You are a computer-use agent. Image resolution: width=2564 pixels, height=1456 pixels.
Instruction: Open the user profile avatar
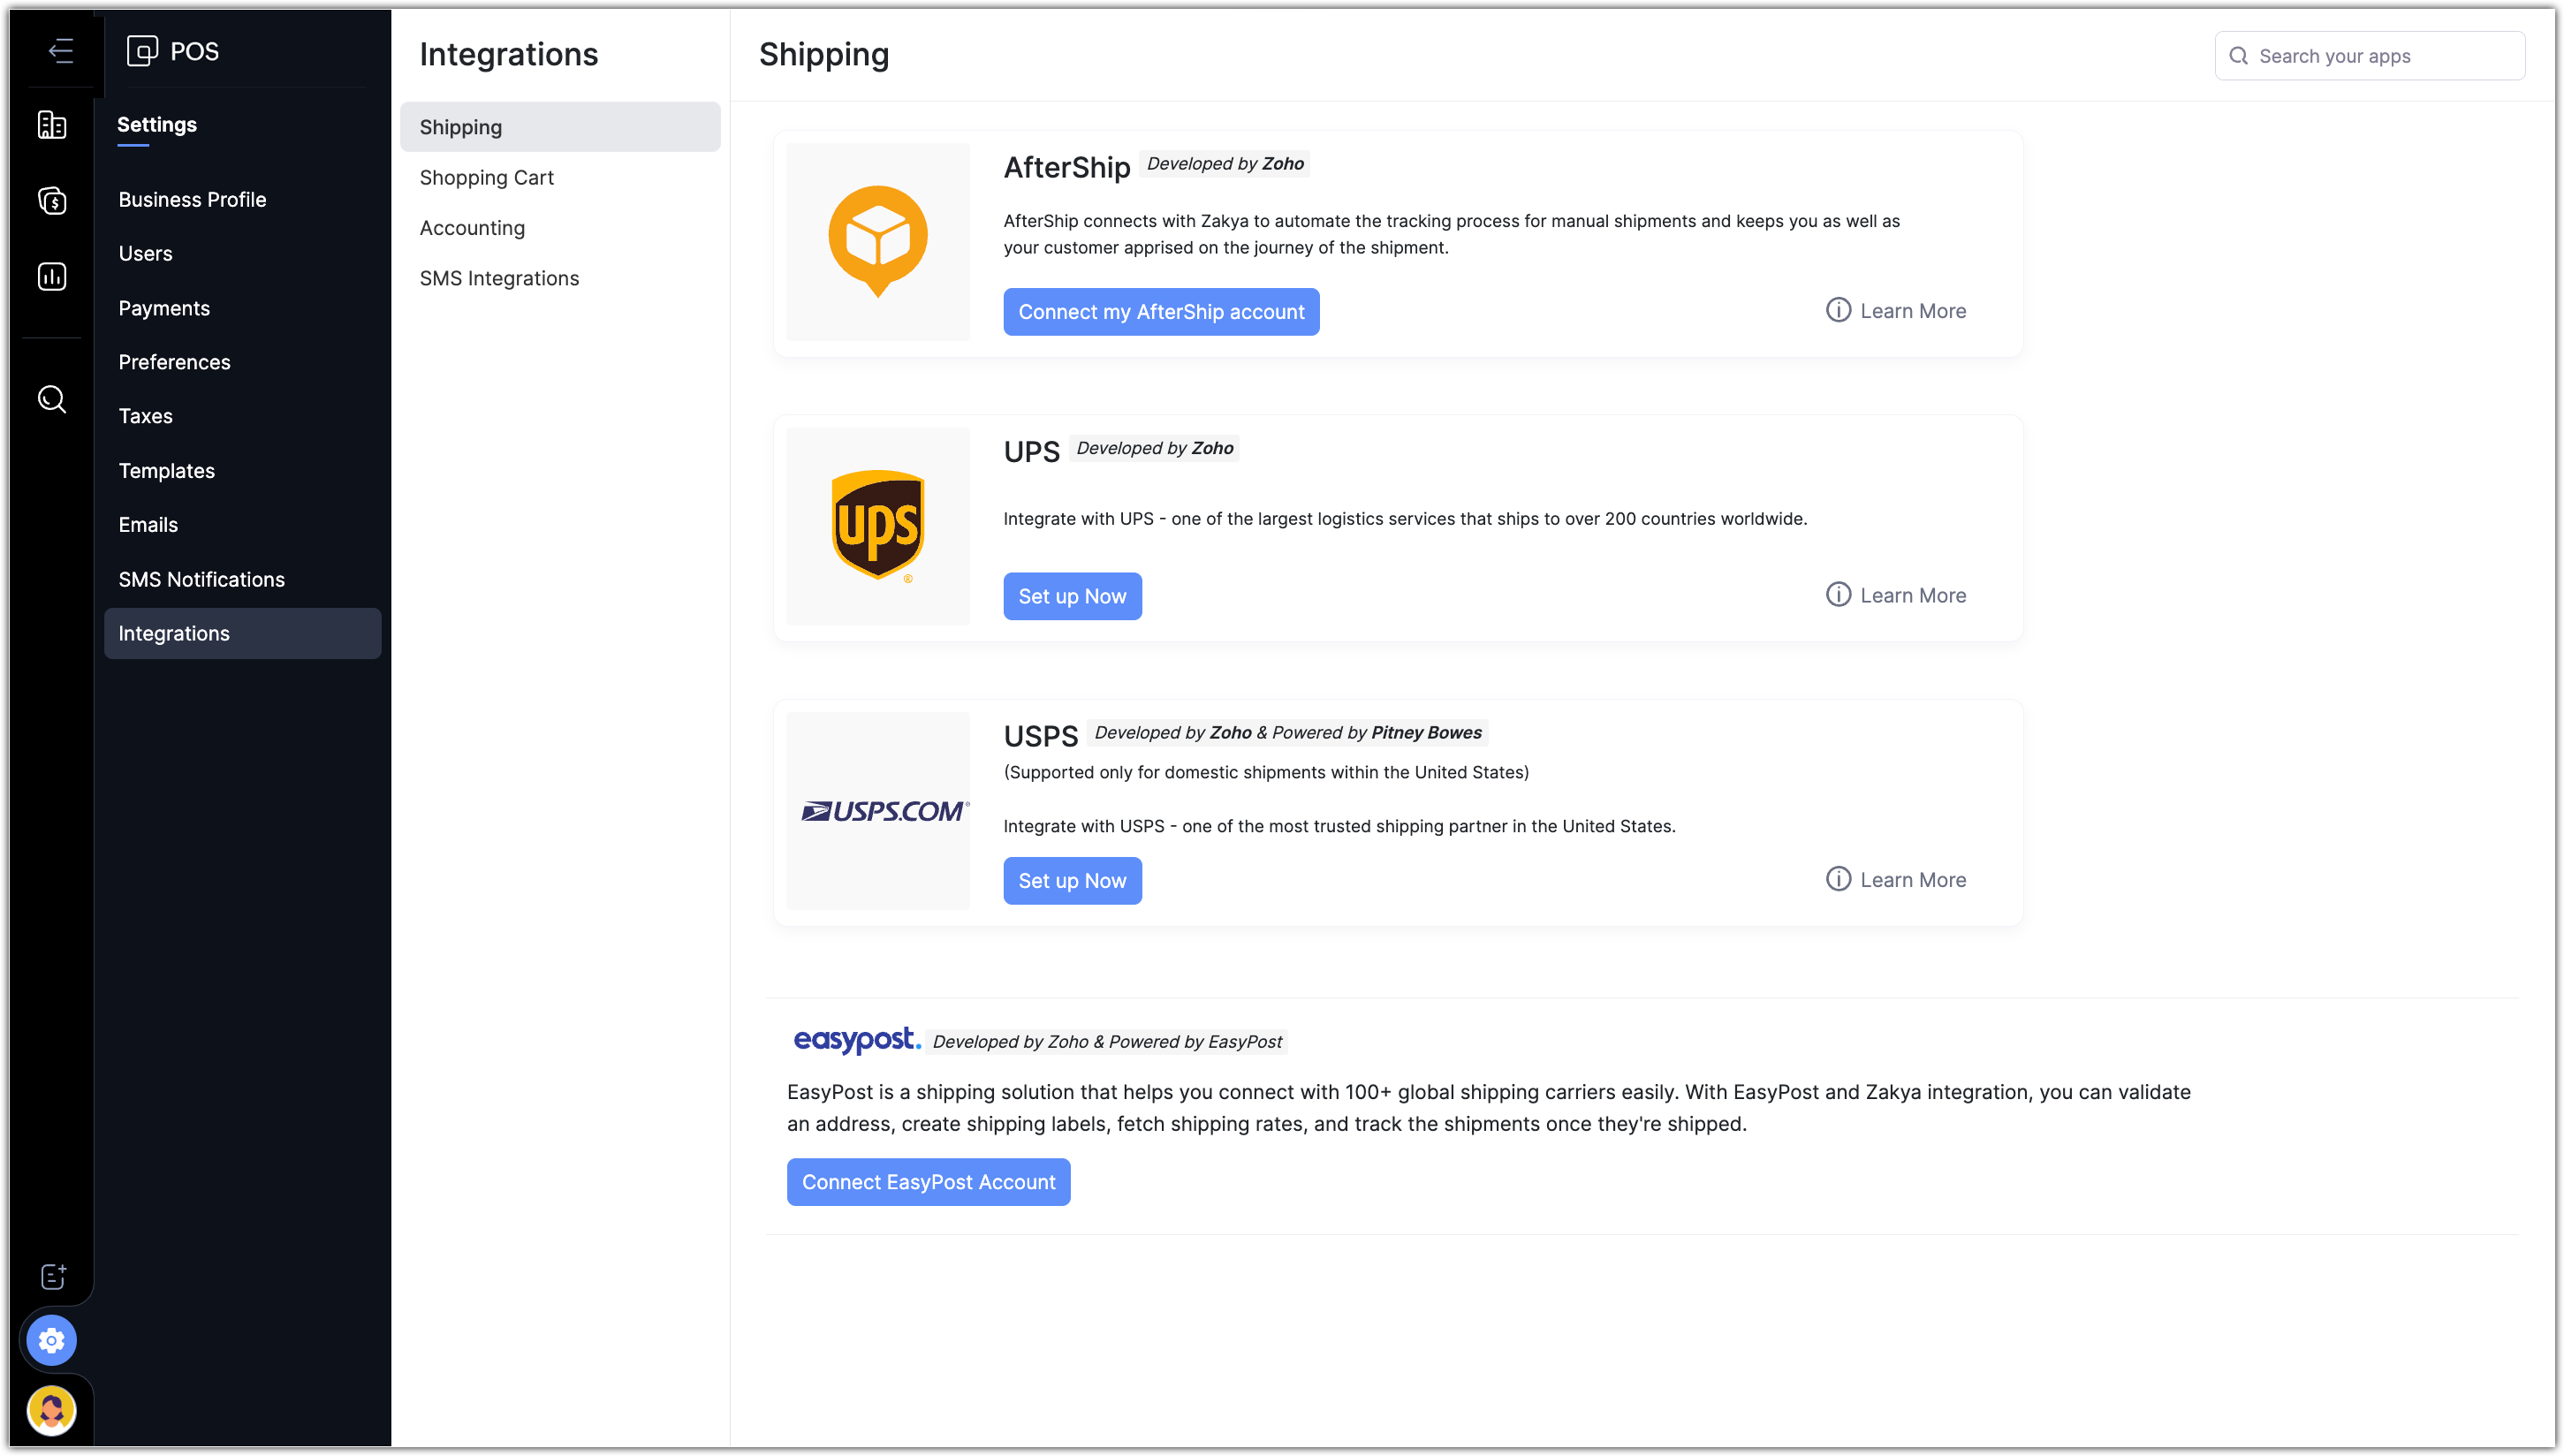(52, 1410)
